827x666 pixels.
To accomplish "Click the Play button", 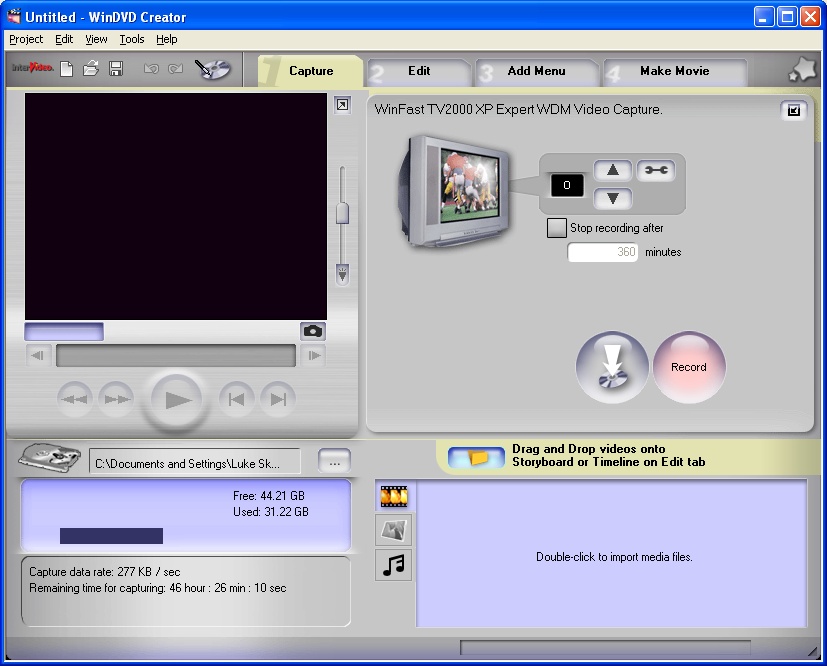I will click(x=176, y=400).
